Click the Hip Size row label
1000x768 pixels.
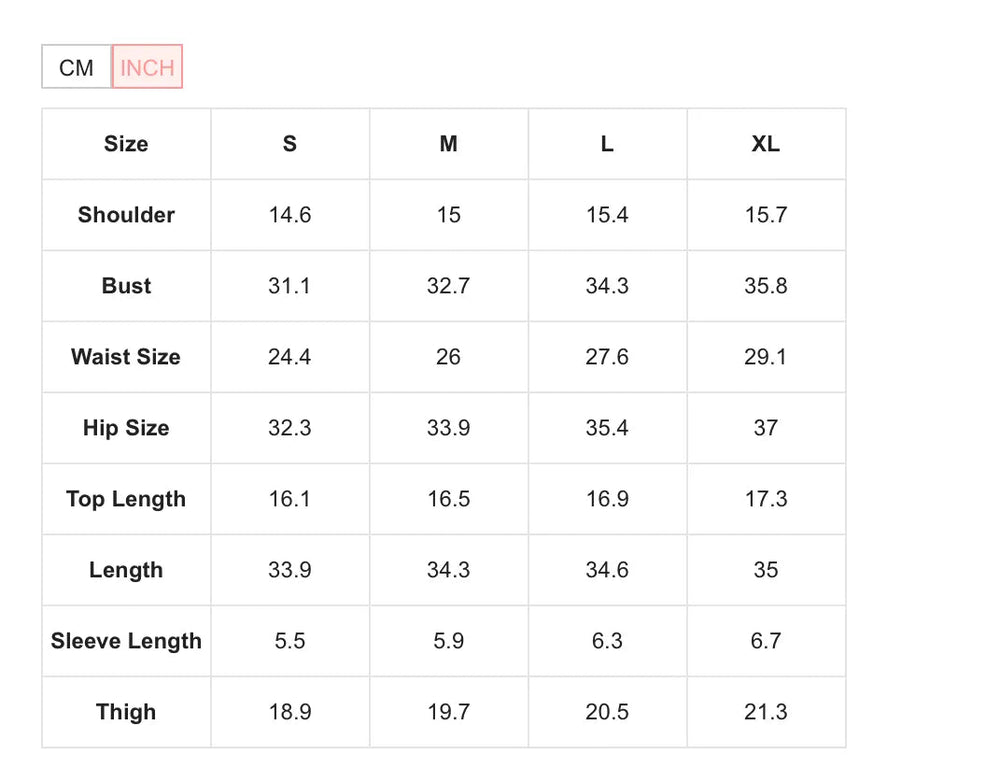125,428
